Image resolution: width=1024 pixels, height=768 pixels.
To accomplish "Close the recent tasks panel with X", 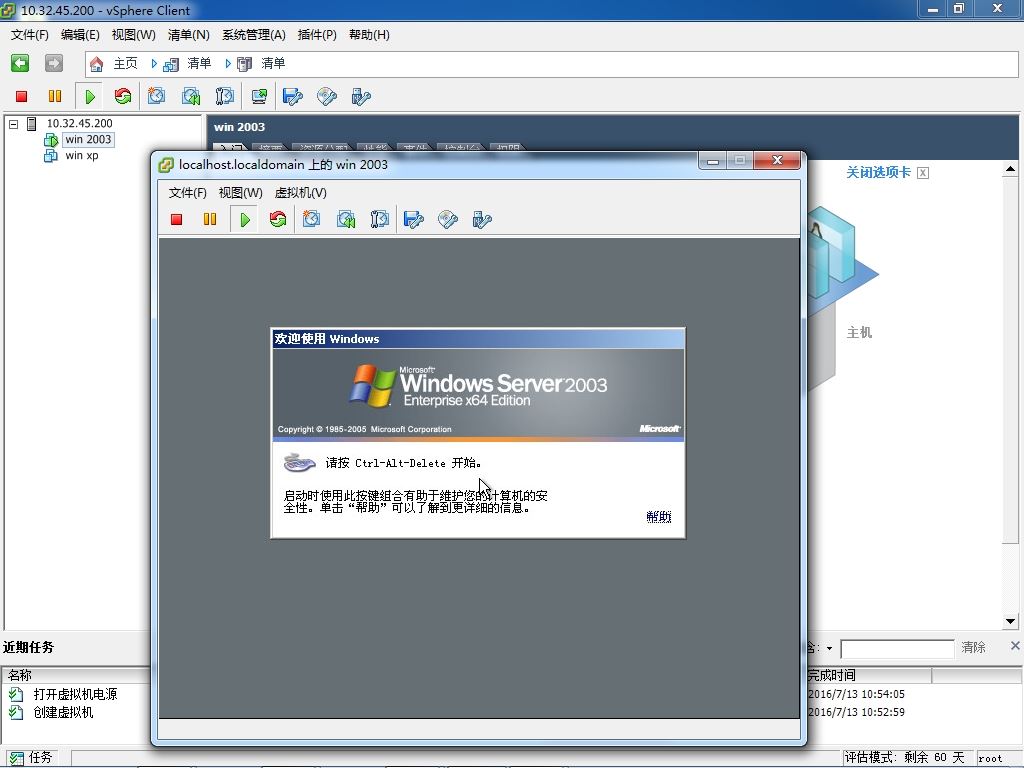I will tap(1015, 646).
